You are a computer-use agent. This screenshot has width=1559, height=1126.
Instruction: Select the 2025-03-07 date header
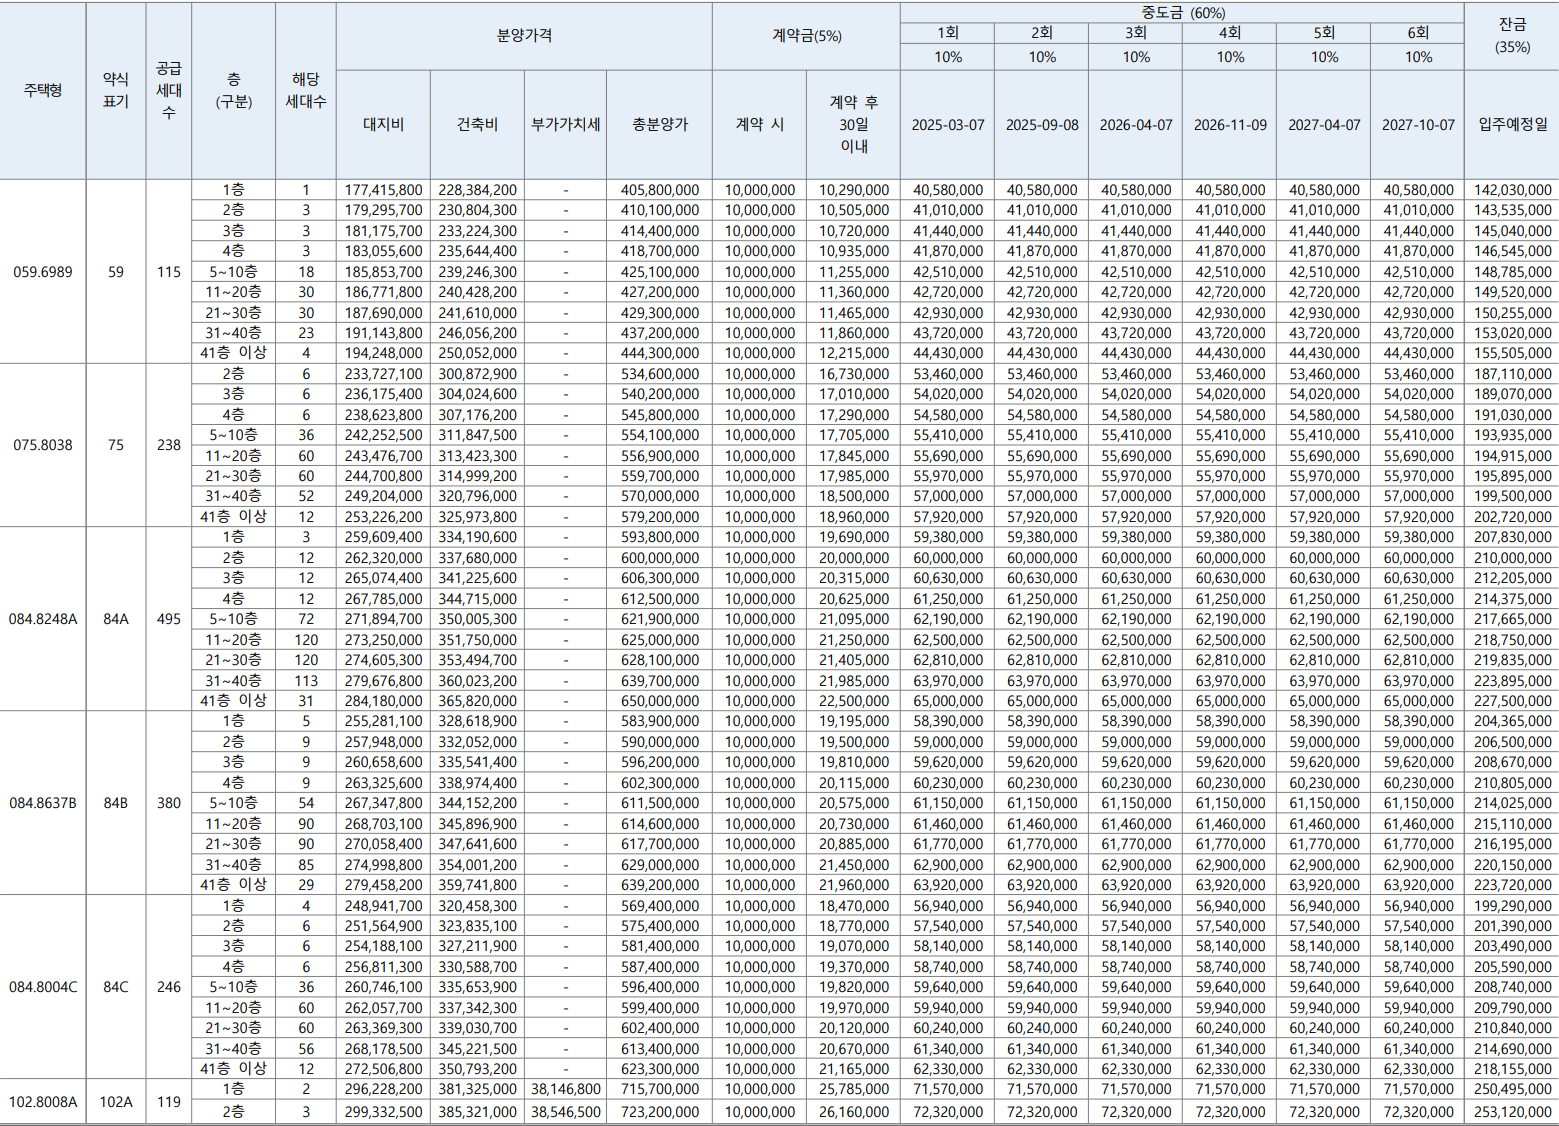click(x=948, y=125)
